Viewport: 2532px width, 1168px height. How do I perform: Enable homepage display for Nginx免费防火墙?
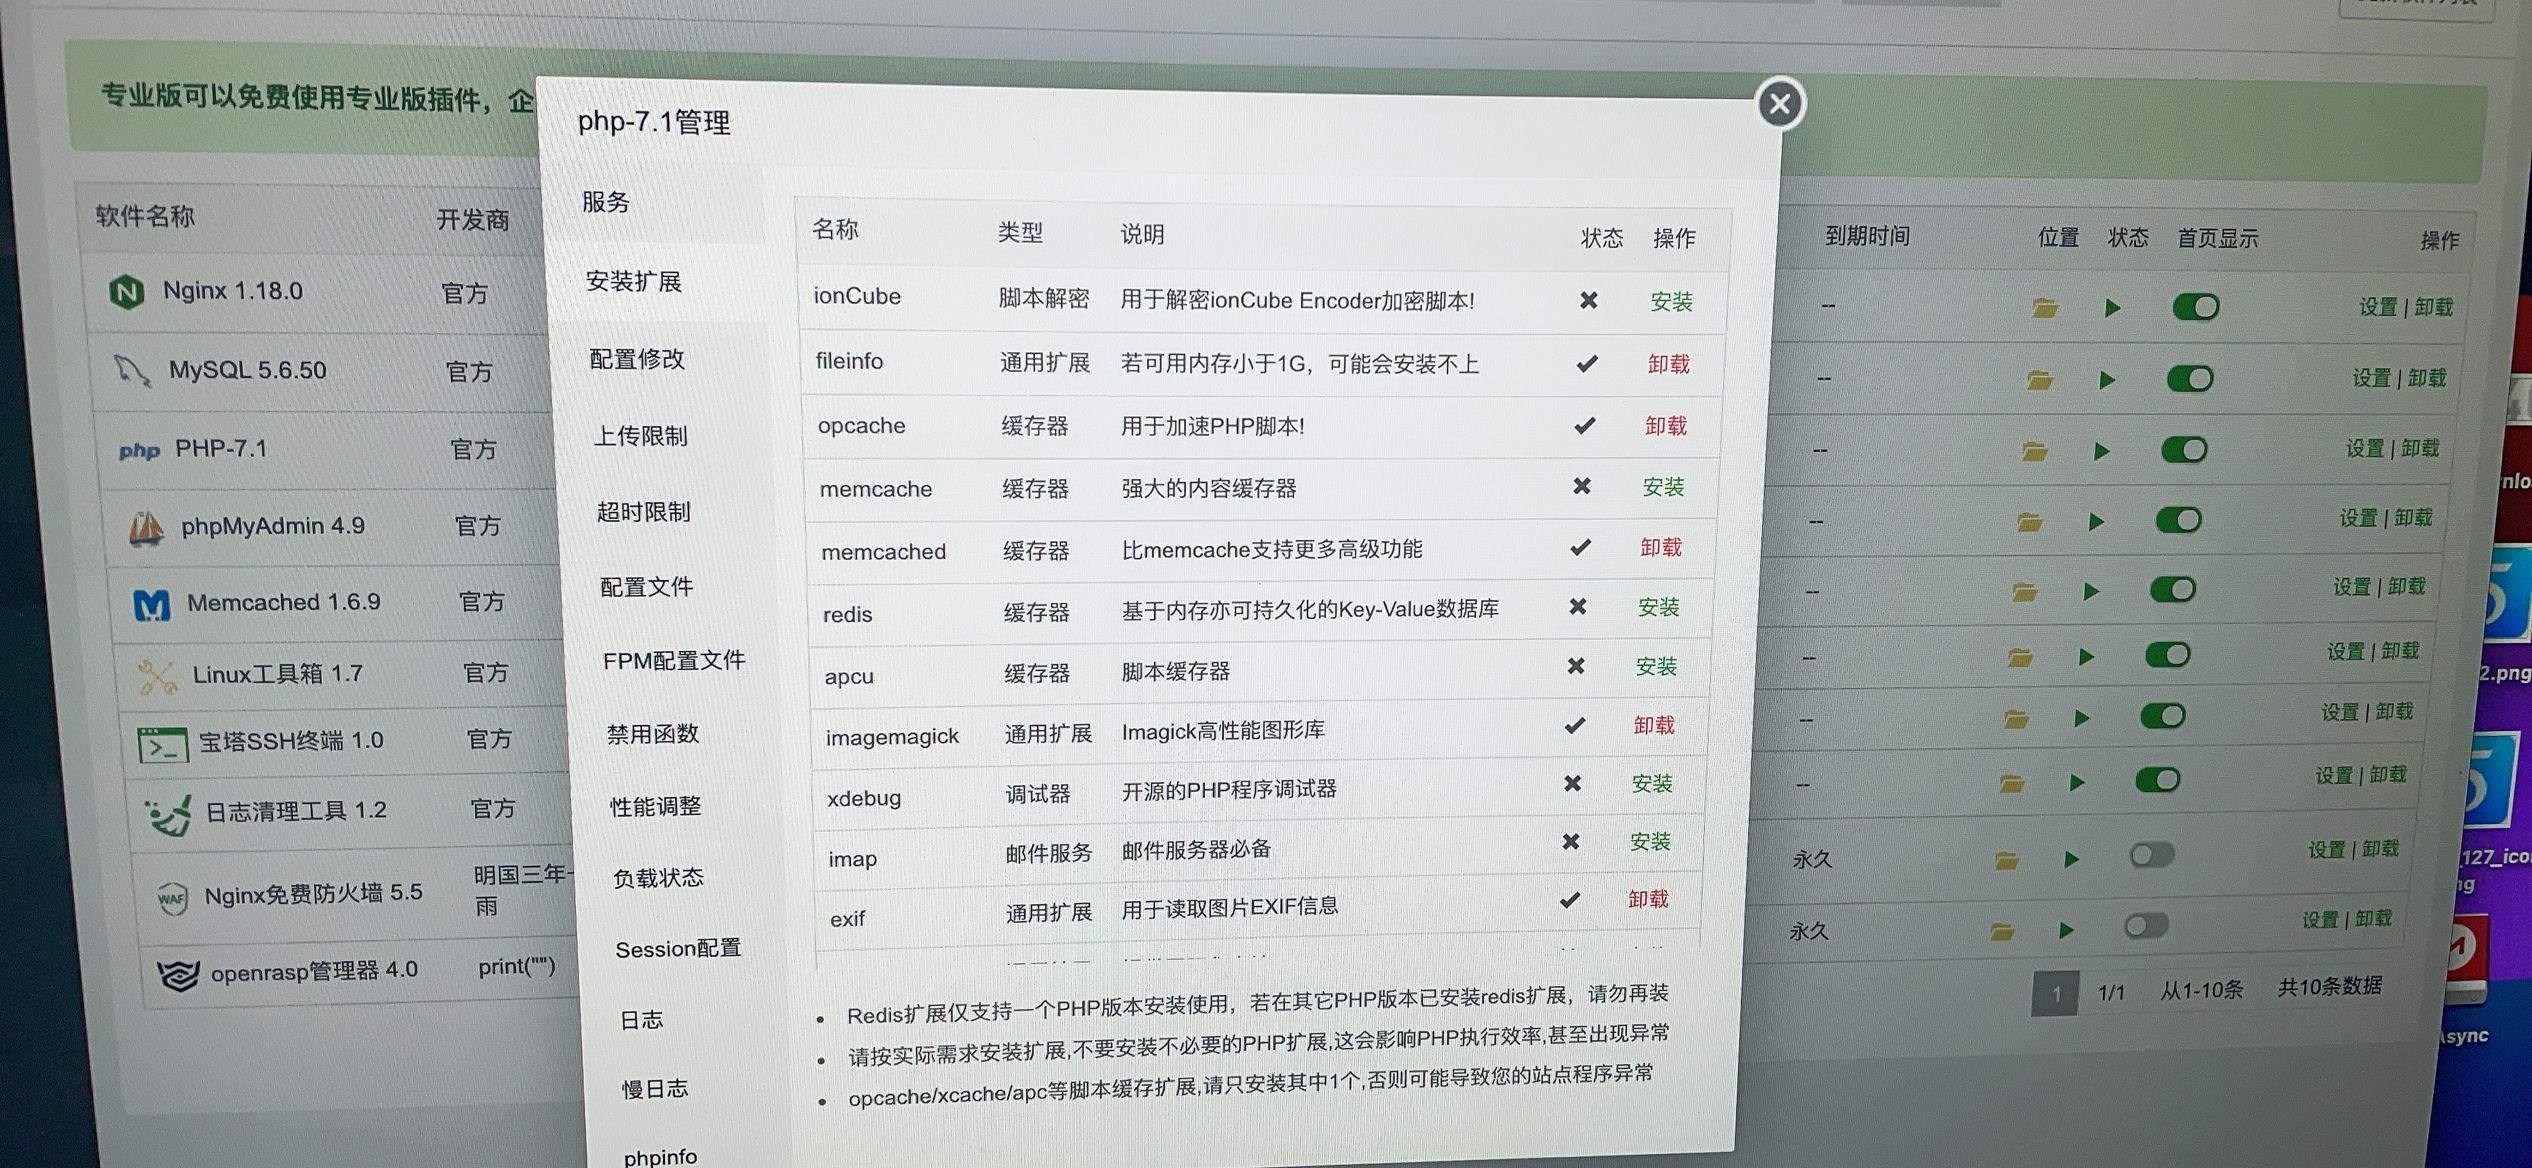click(x=2152, y=855)
